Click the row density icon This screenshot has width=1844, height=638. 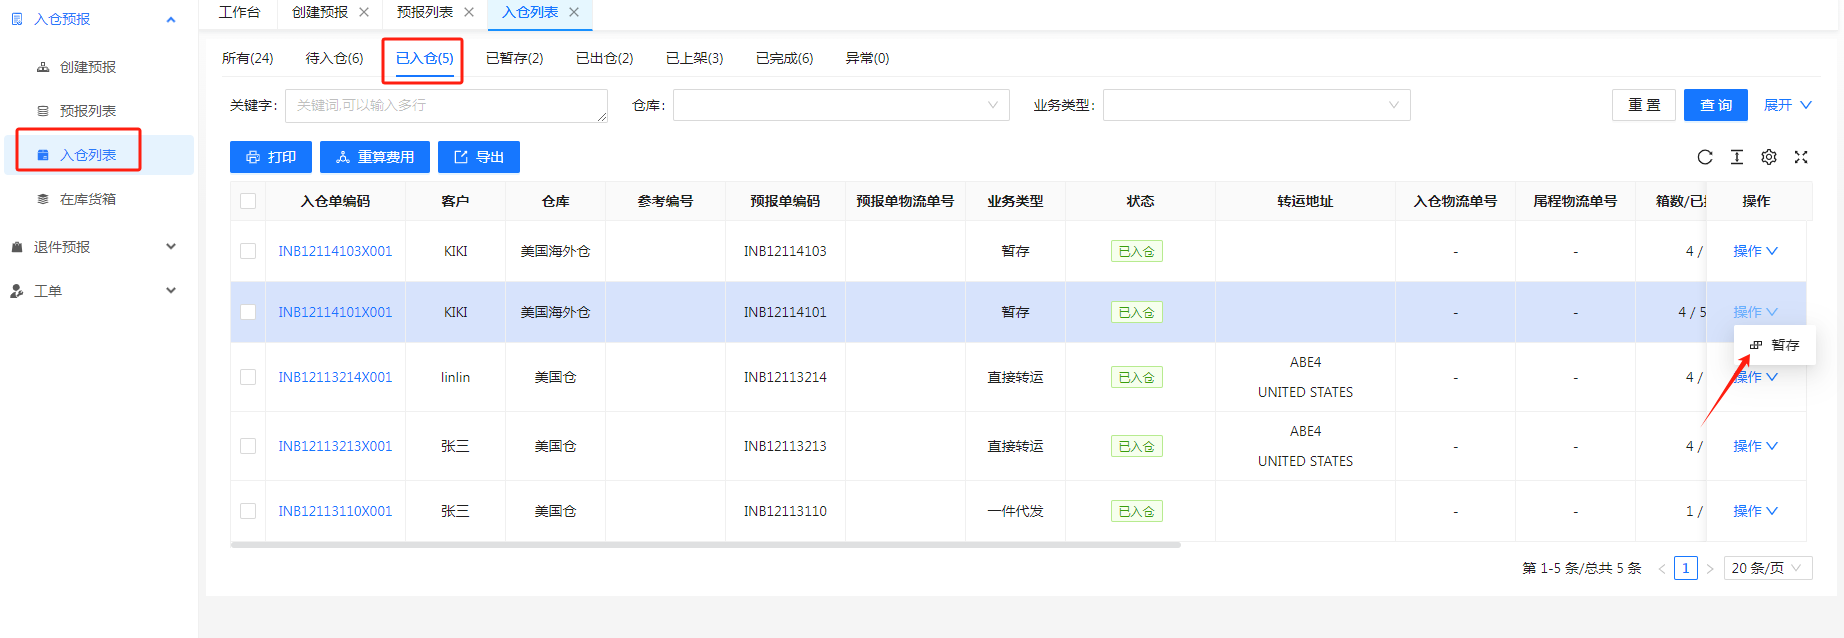[x=1737, y=157]
